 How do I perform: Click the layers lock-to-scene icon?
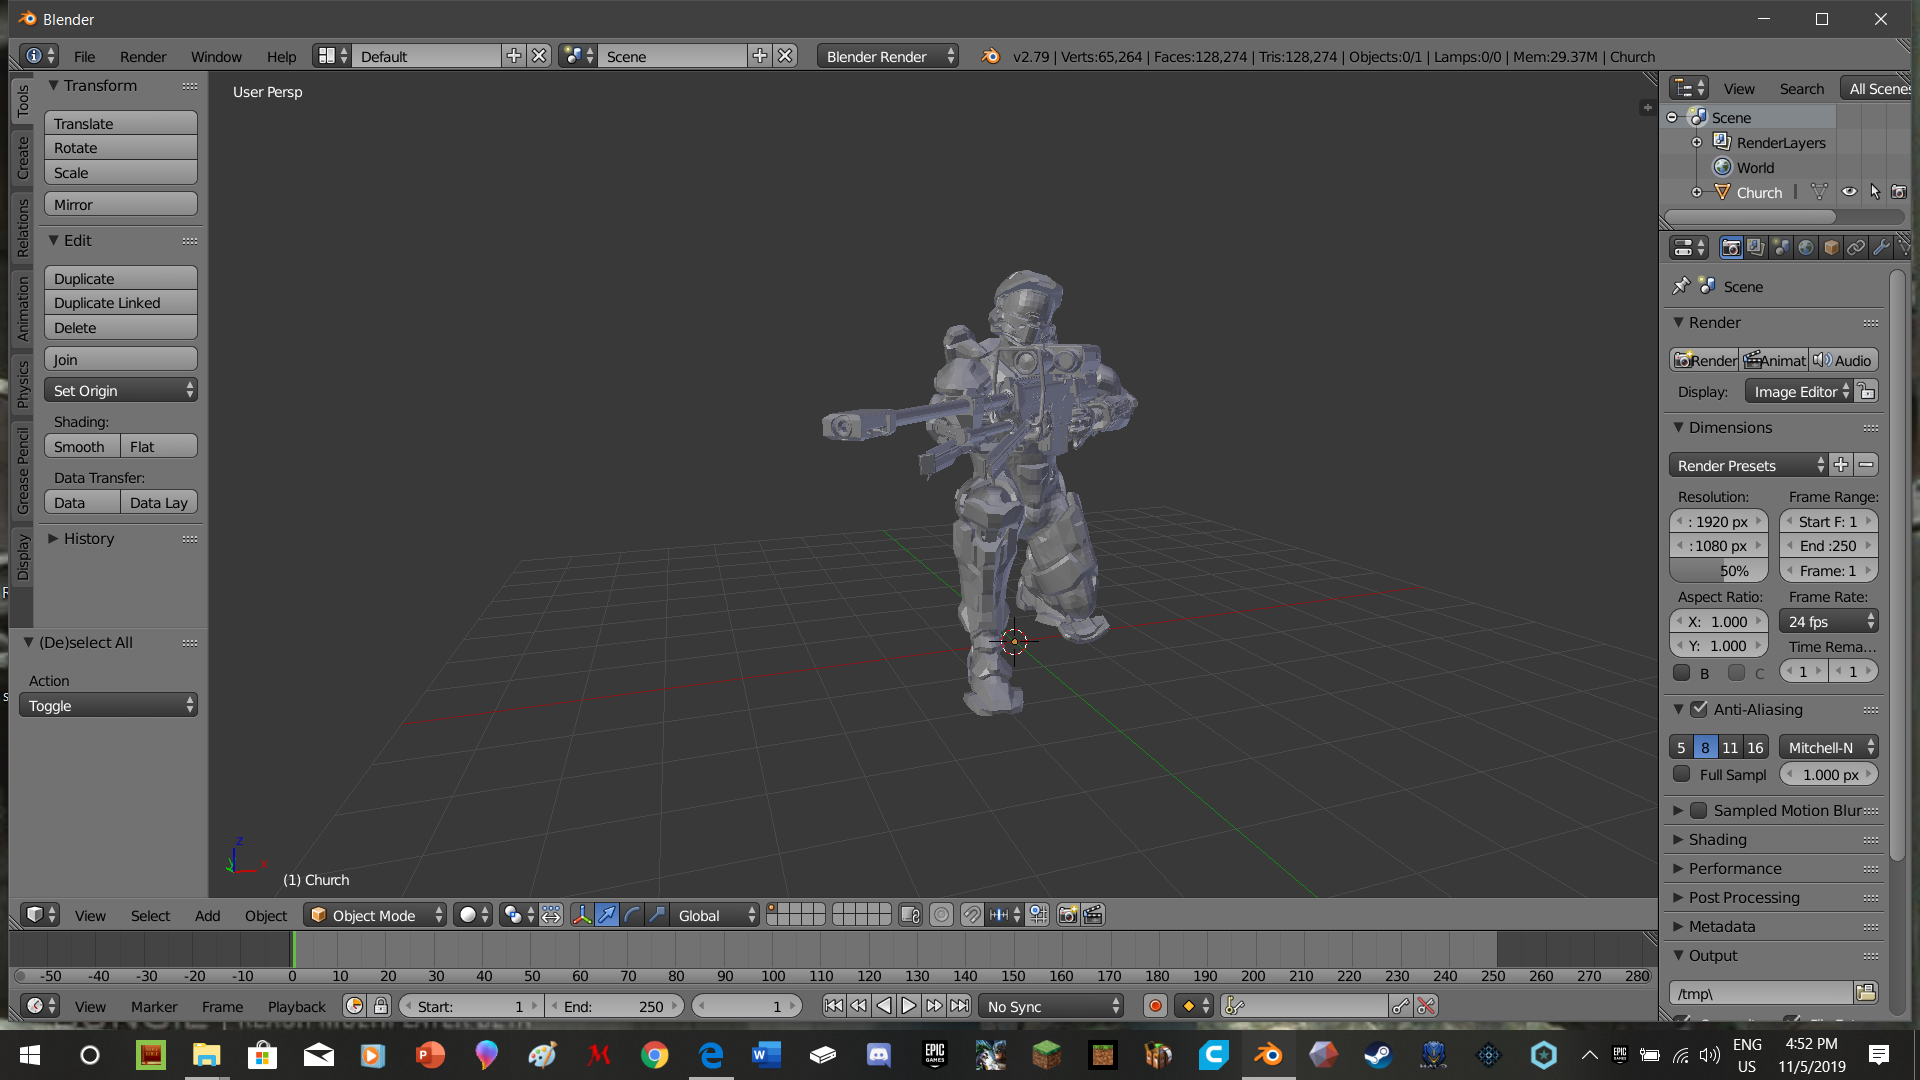click(x=910, y=915)
